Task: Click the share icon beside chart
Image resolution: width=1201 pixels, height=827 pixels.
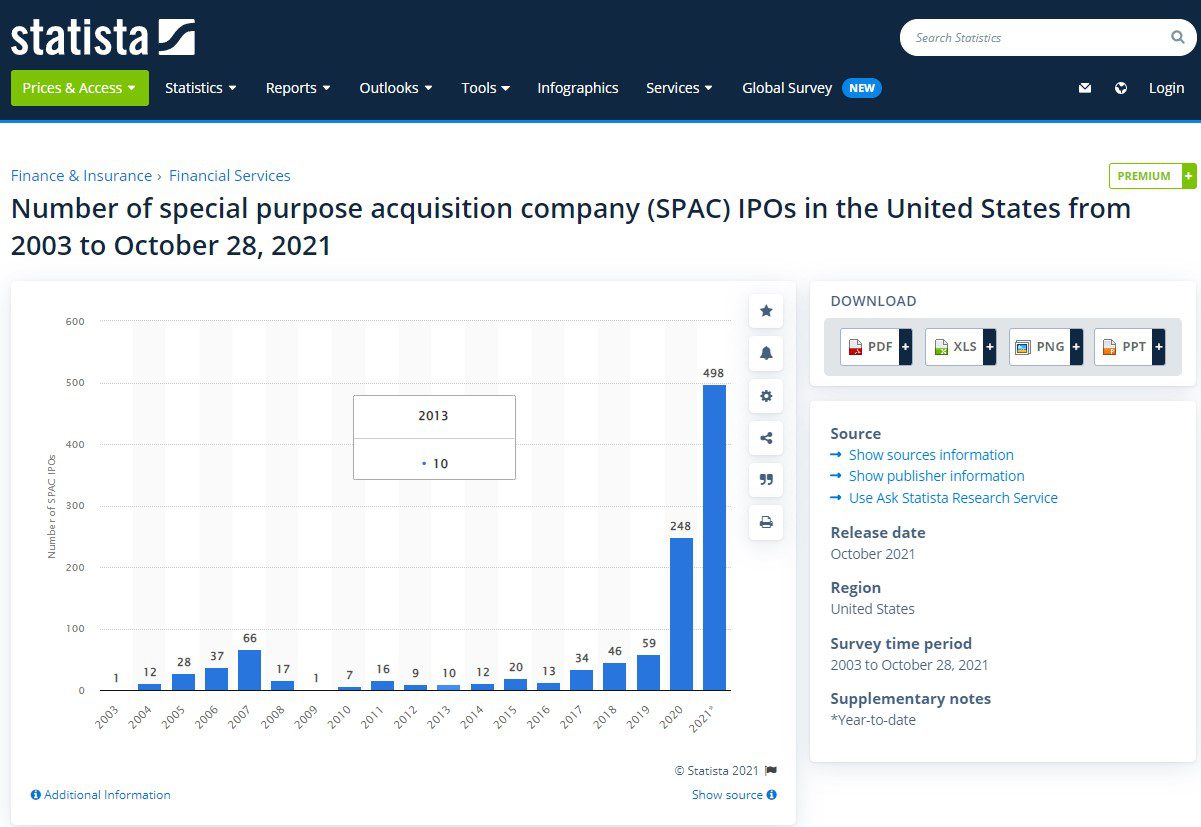Action: (766, 438)
